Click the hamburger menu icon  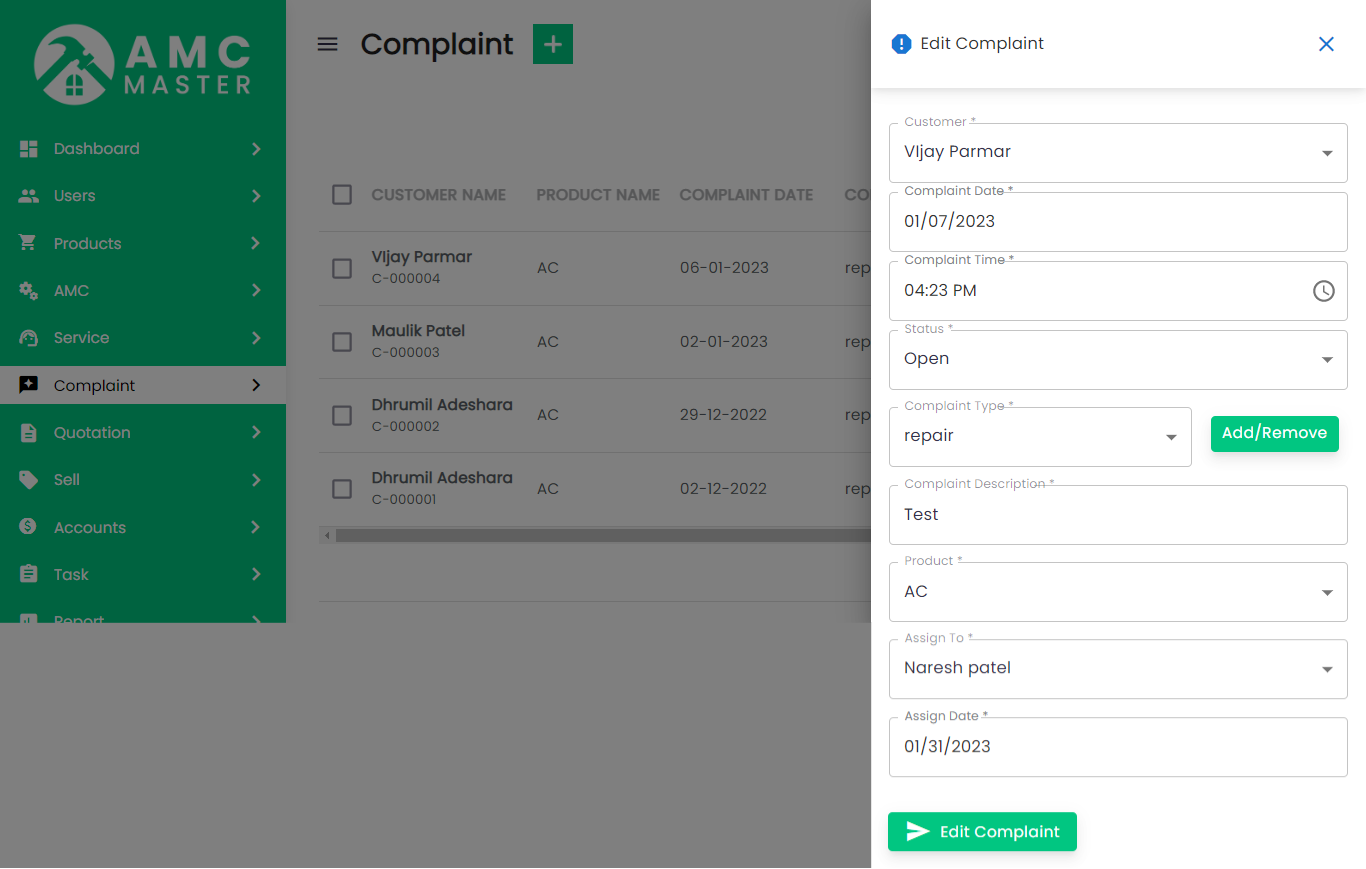pos(327,44)
